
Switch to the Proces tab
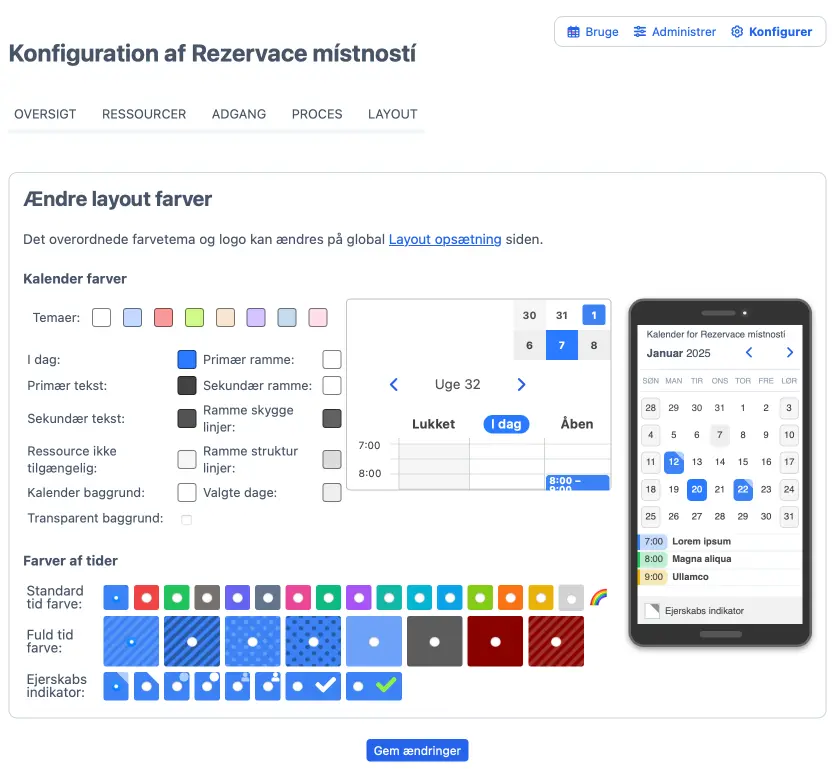click(x=317, y=114)
